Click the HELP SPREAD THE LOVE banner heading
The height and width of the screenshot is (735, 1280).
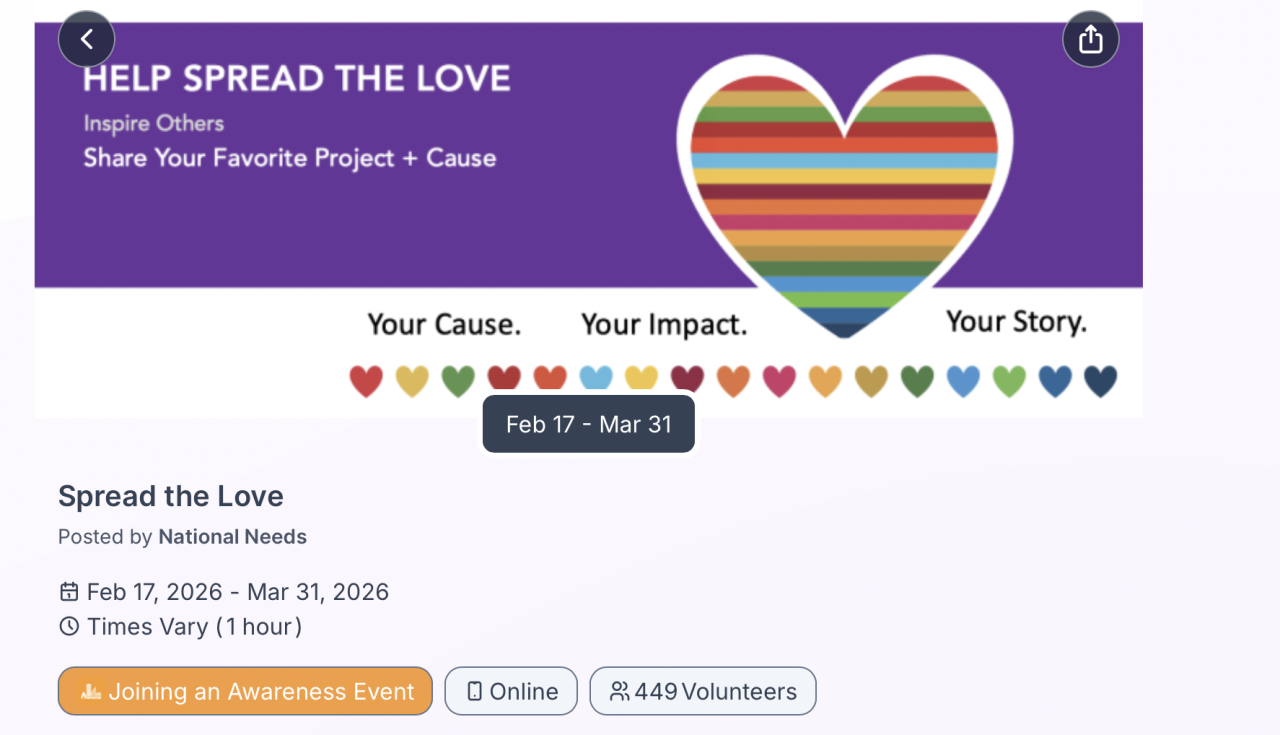[x=297, y=79]
